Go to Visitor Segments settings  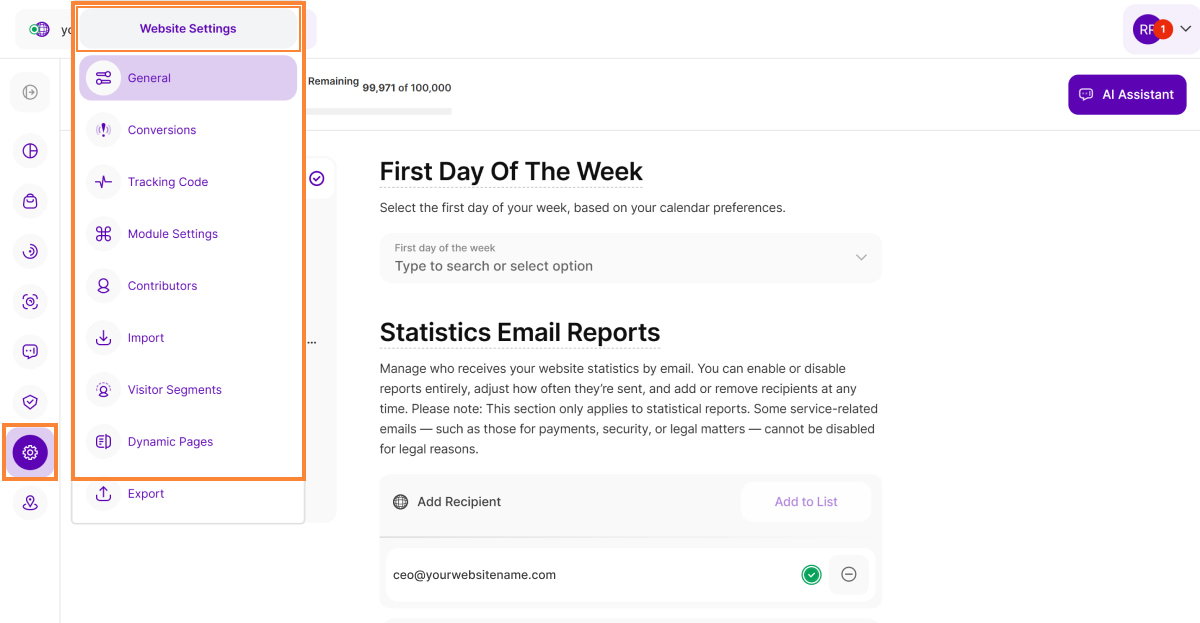click(175, 390)
